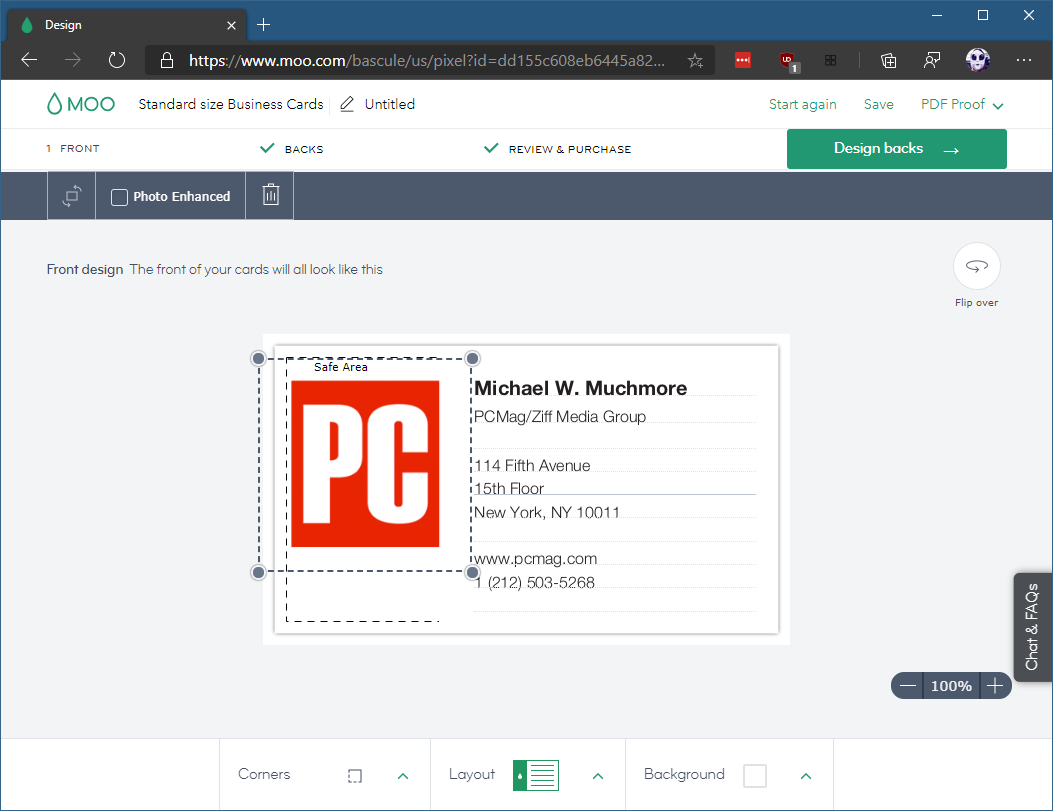Go to Review & Purchase step
The height and width of the screenshot is (811, 1053).
pyautogui.click(x=569, y=149)
